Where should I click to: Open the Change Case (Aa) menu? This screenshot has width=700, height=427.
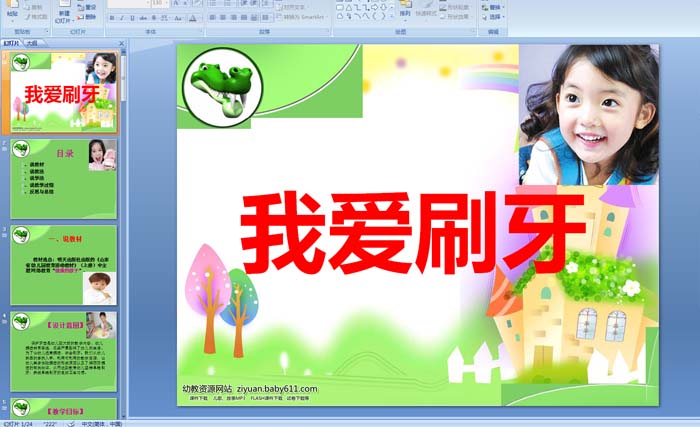click(x=178, y=18)
